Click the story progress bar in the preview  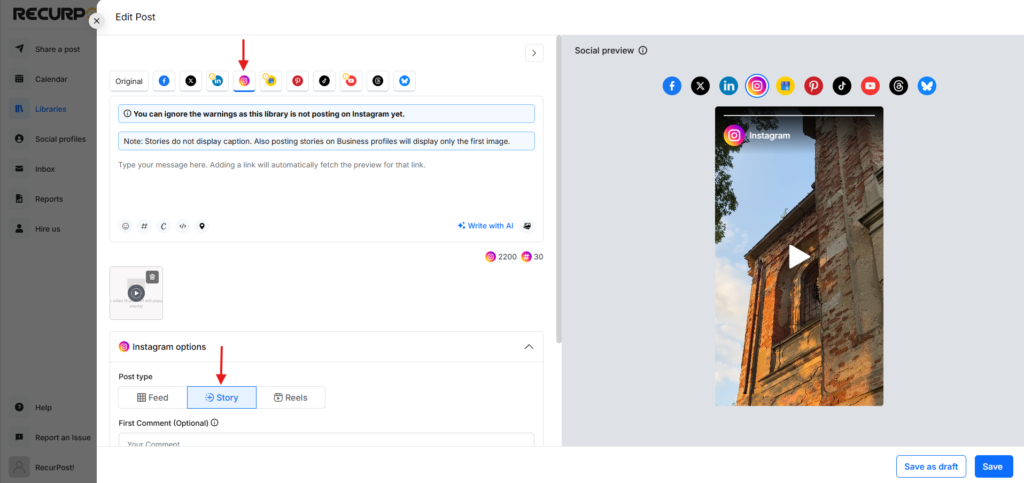pos(799,116)
